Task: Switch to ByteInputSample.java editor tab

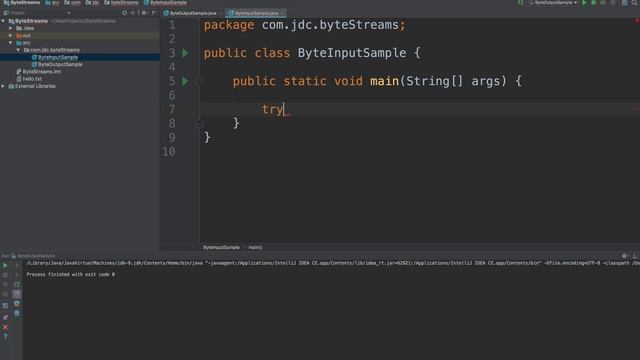Action: pos(256,13)
